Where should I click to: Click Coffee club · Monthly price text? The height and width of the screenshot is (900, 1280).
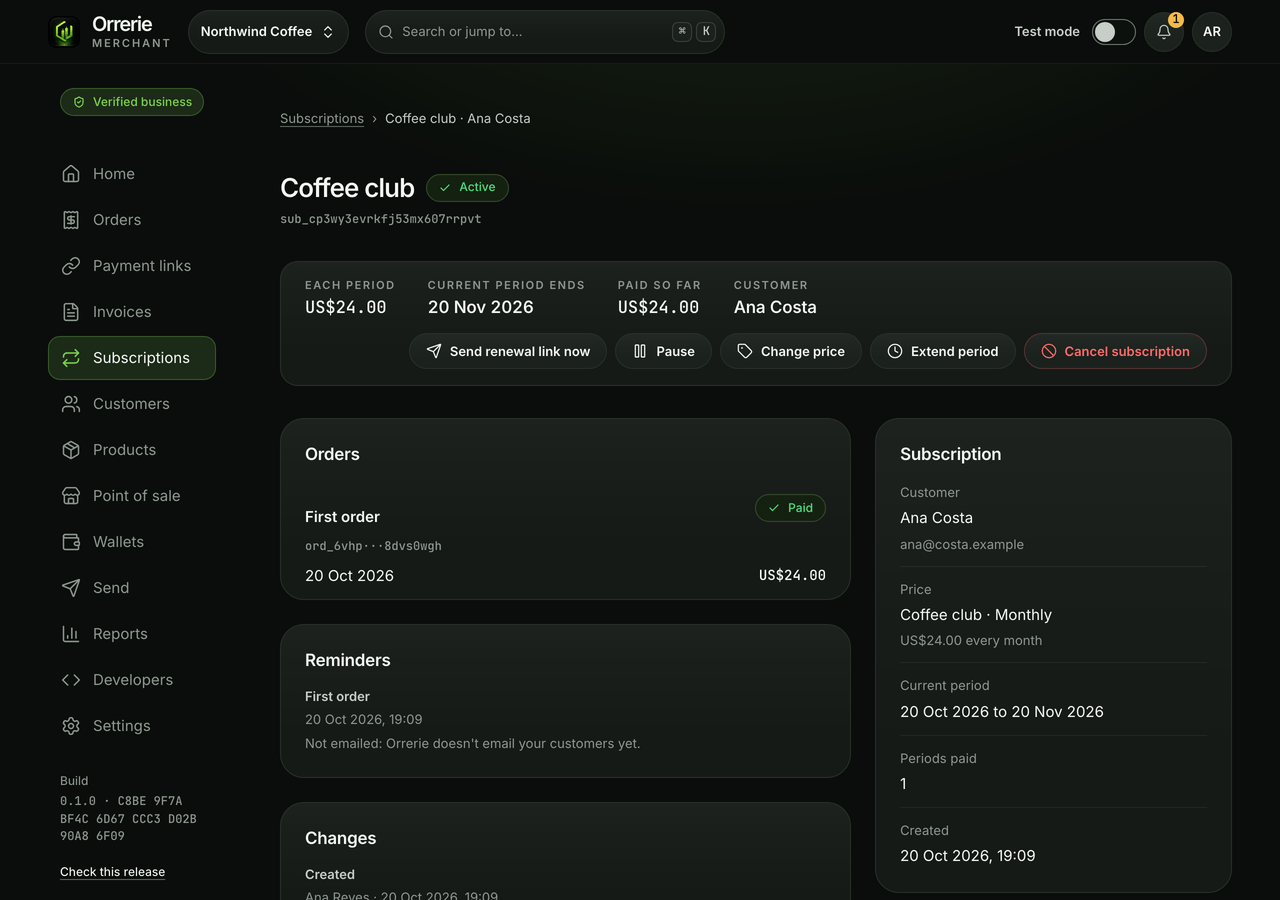pos(976,615)
